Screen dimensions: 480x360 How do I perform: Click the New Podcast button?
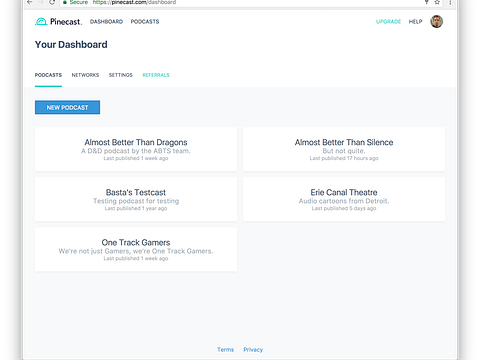(x=67, y=107)
